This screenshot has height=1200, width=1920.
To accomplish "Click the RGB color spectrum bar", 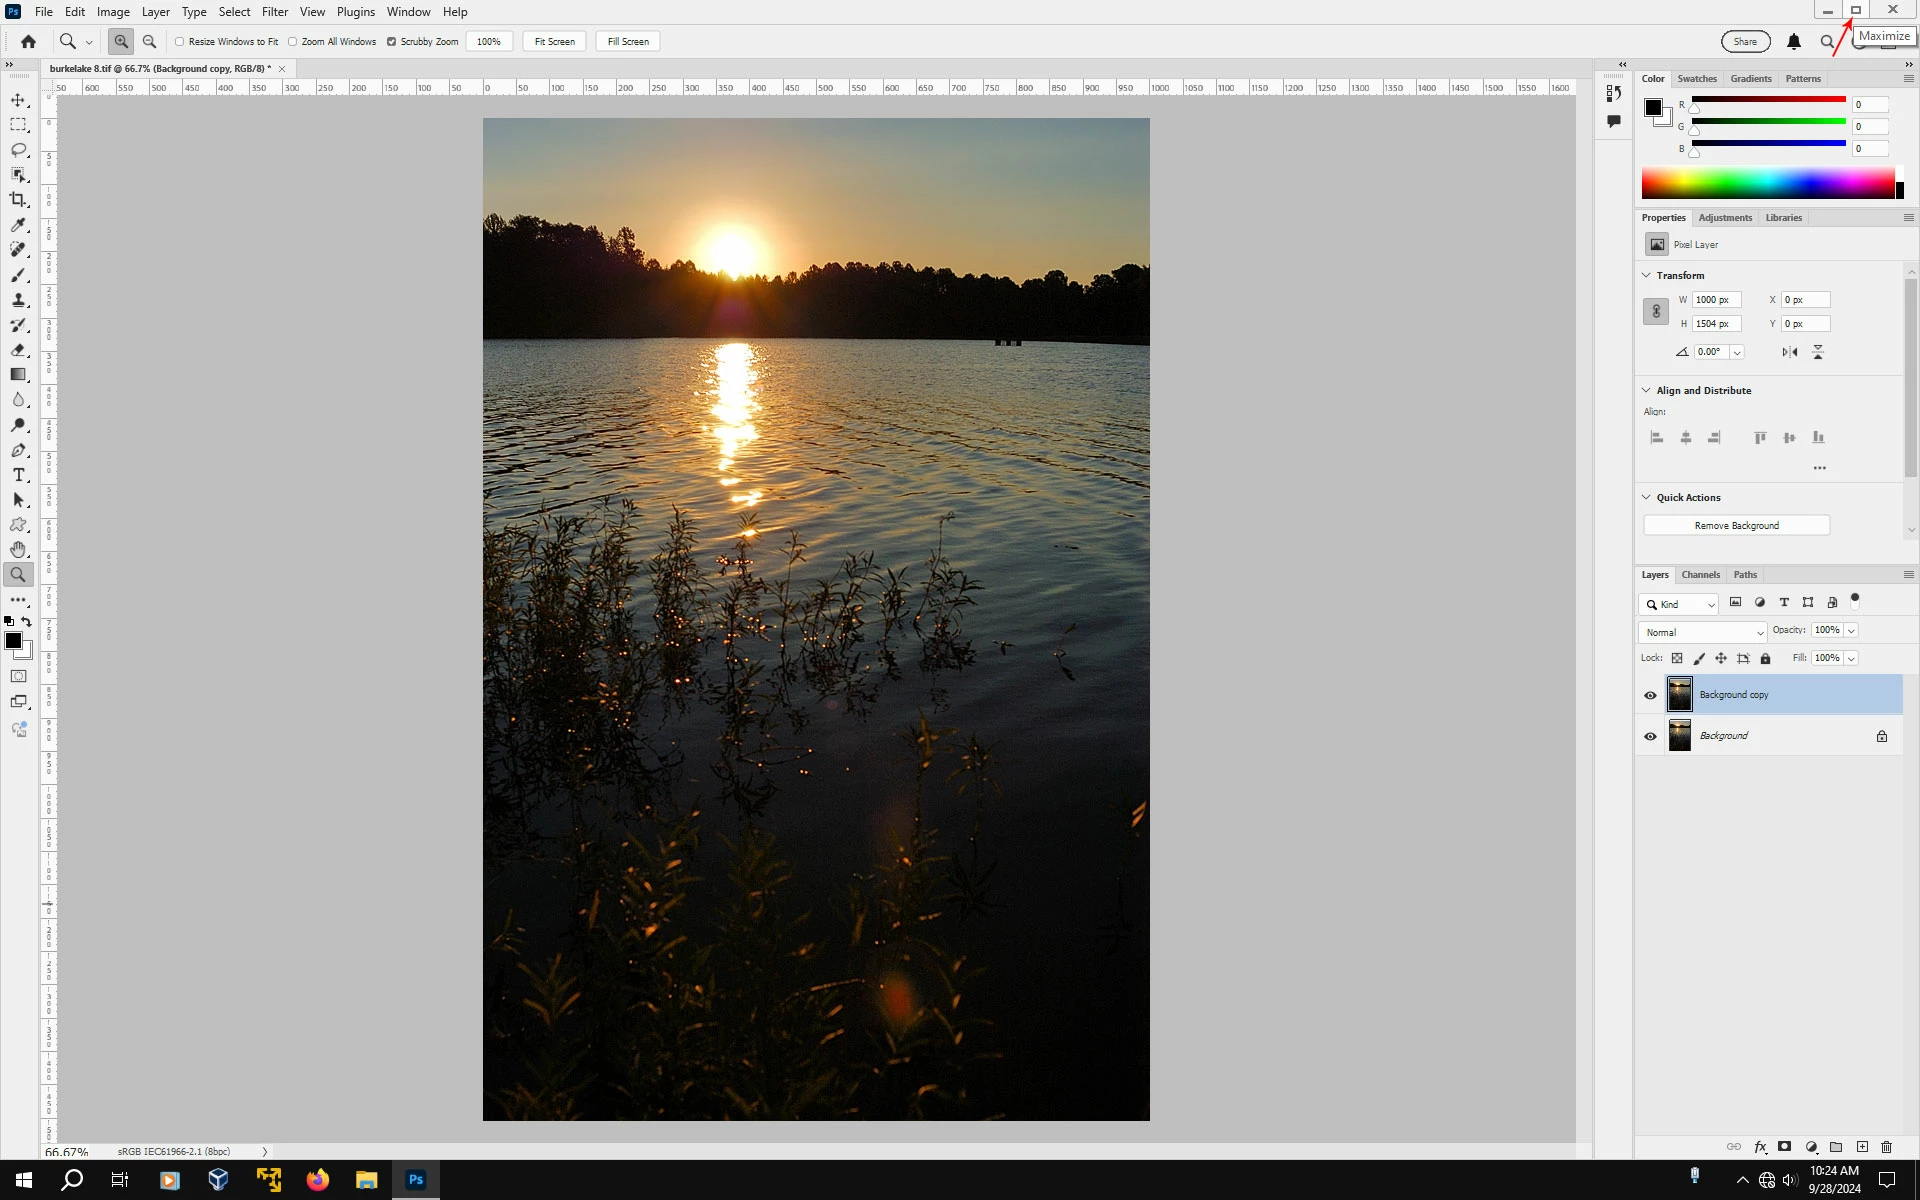I will tap(1767, 184).
